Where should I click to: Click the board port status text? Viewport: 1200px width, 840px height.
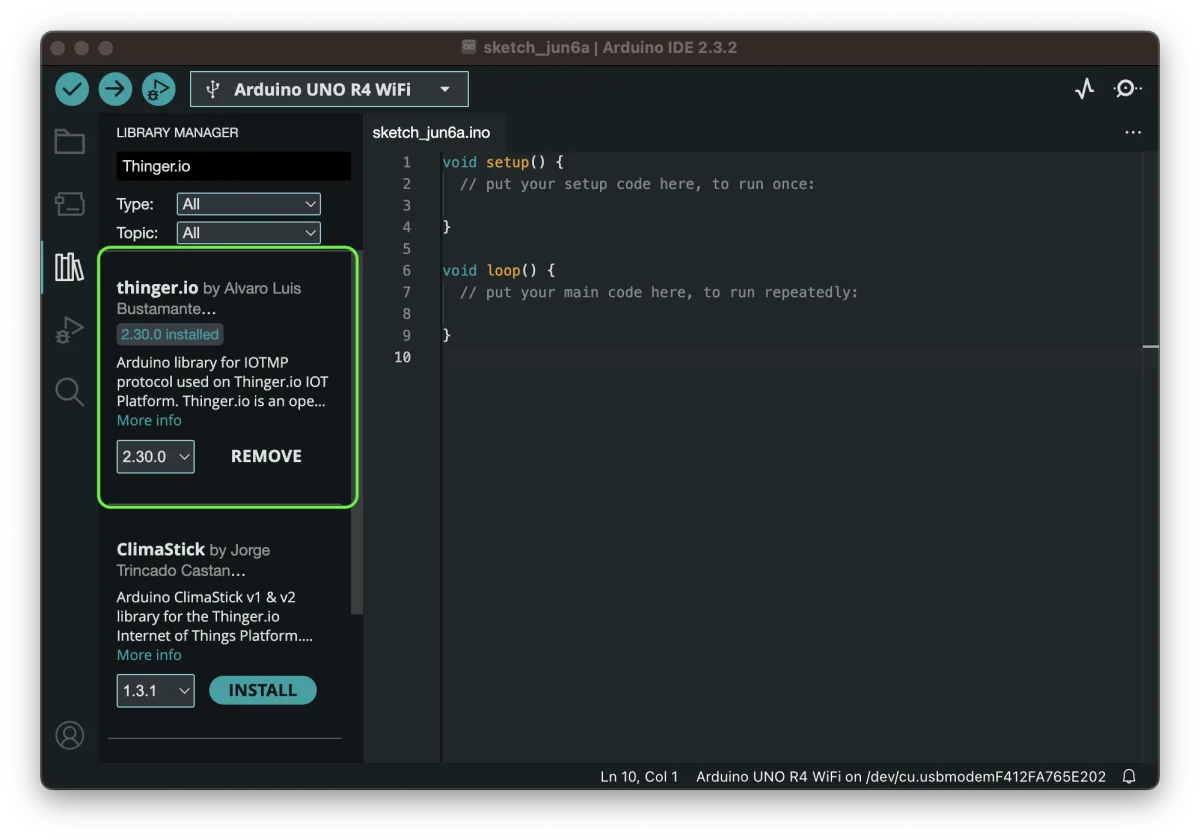[x=901, y=776]
